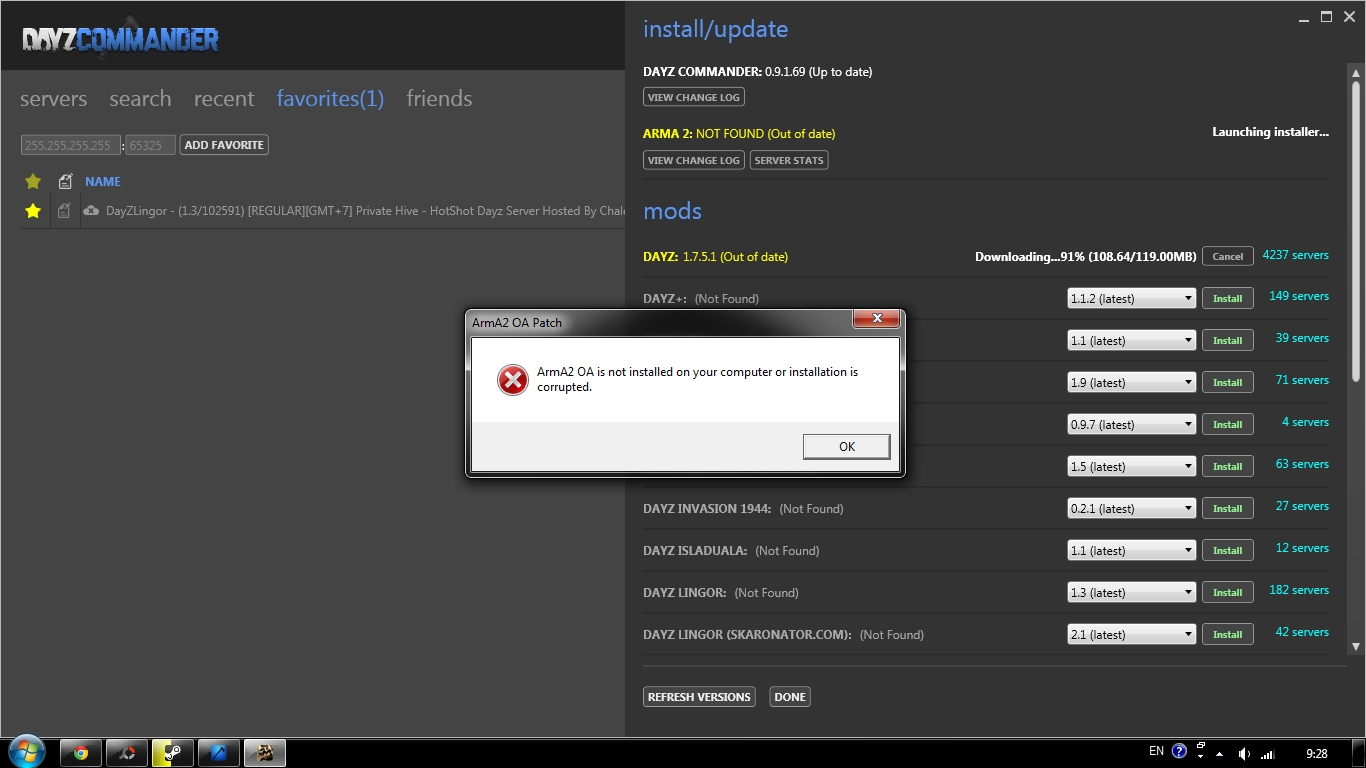Open the search tab
This screenshot has width=1366, height=768.
point(140,99)
